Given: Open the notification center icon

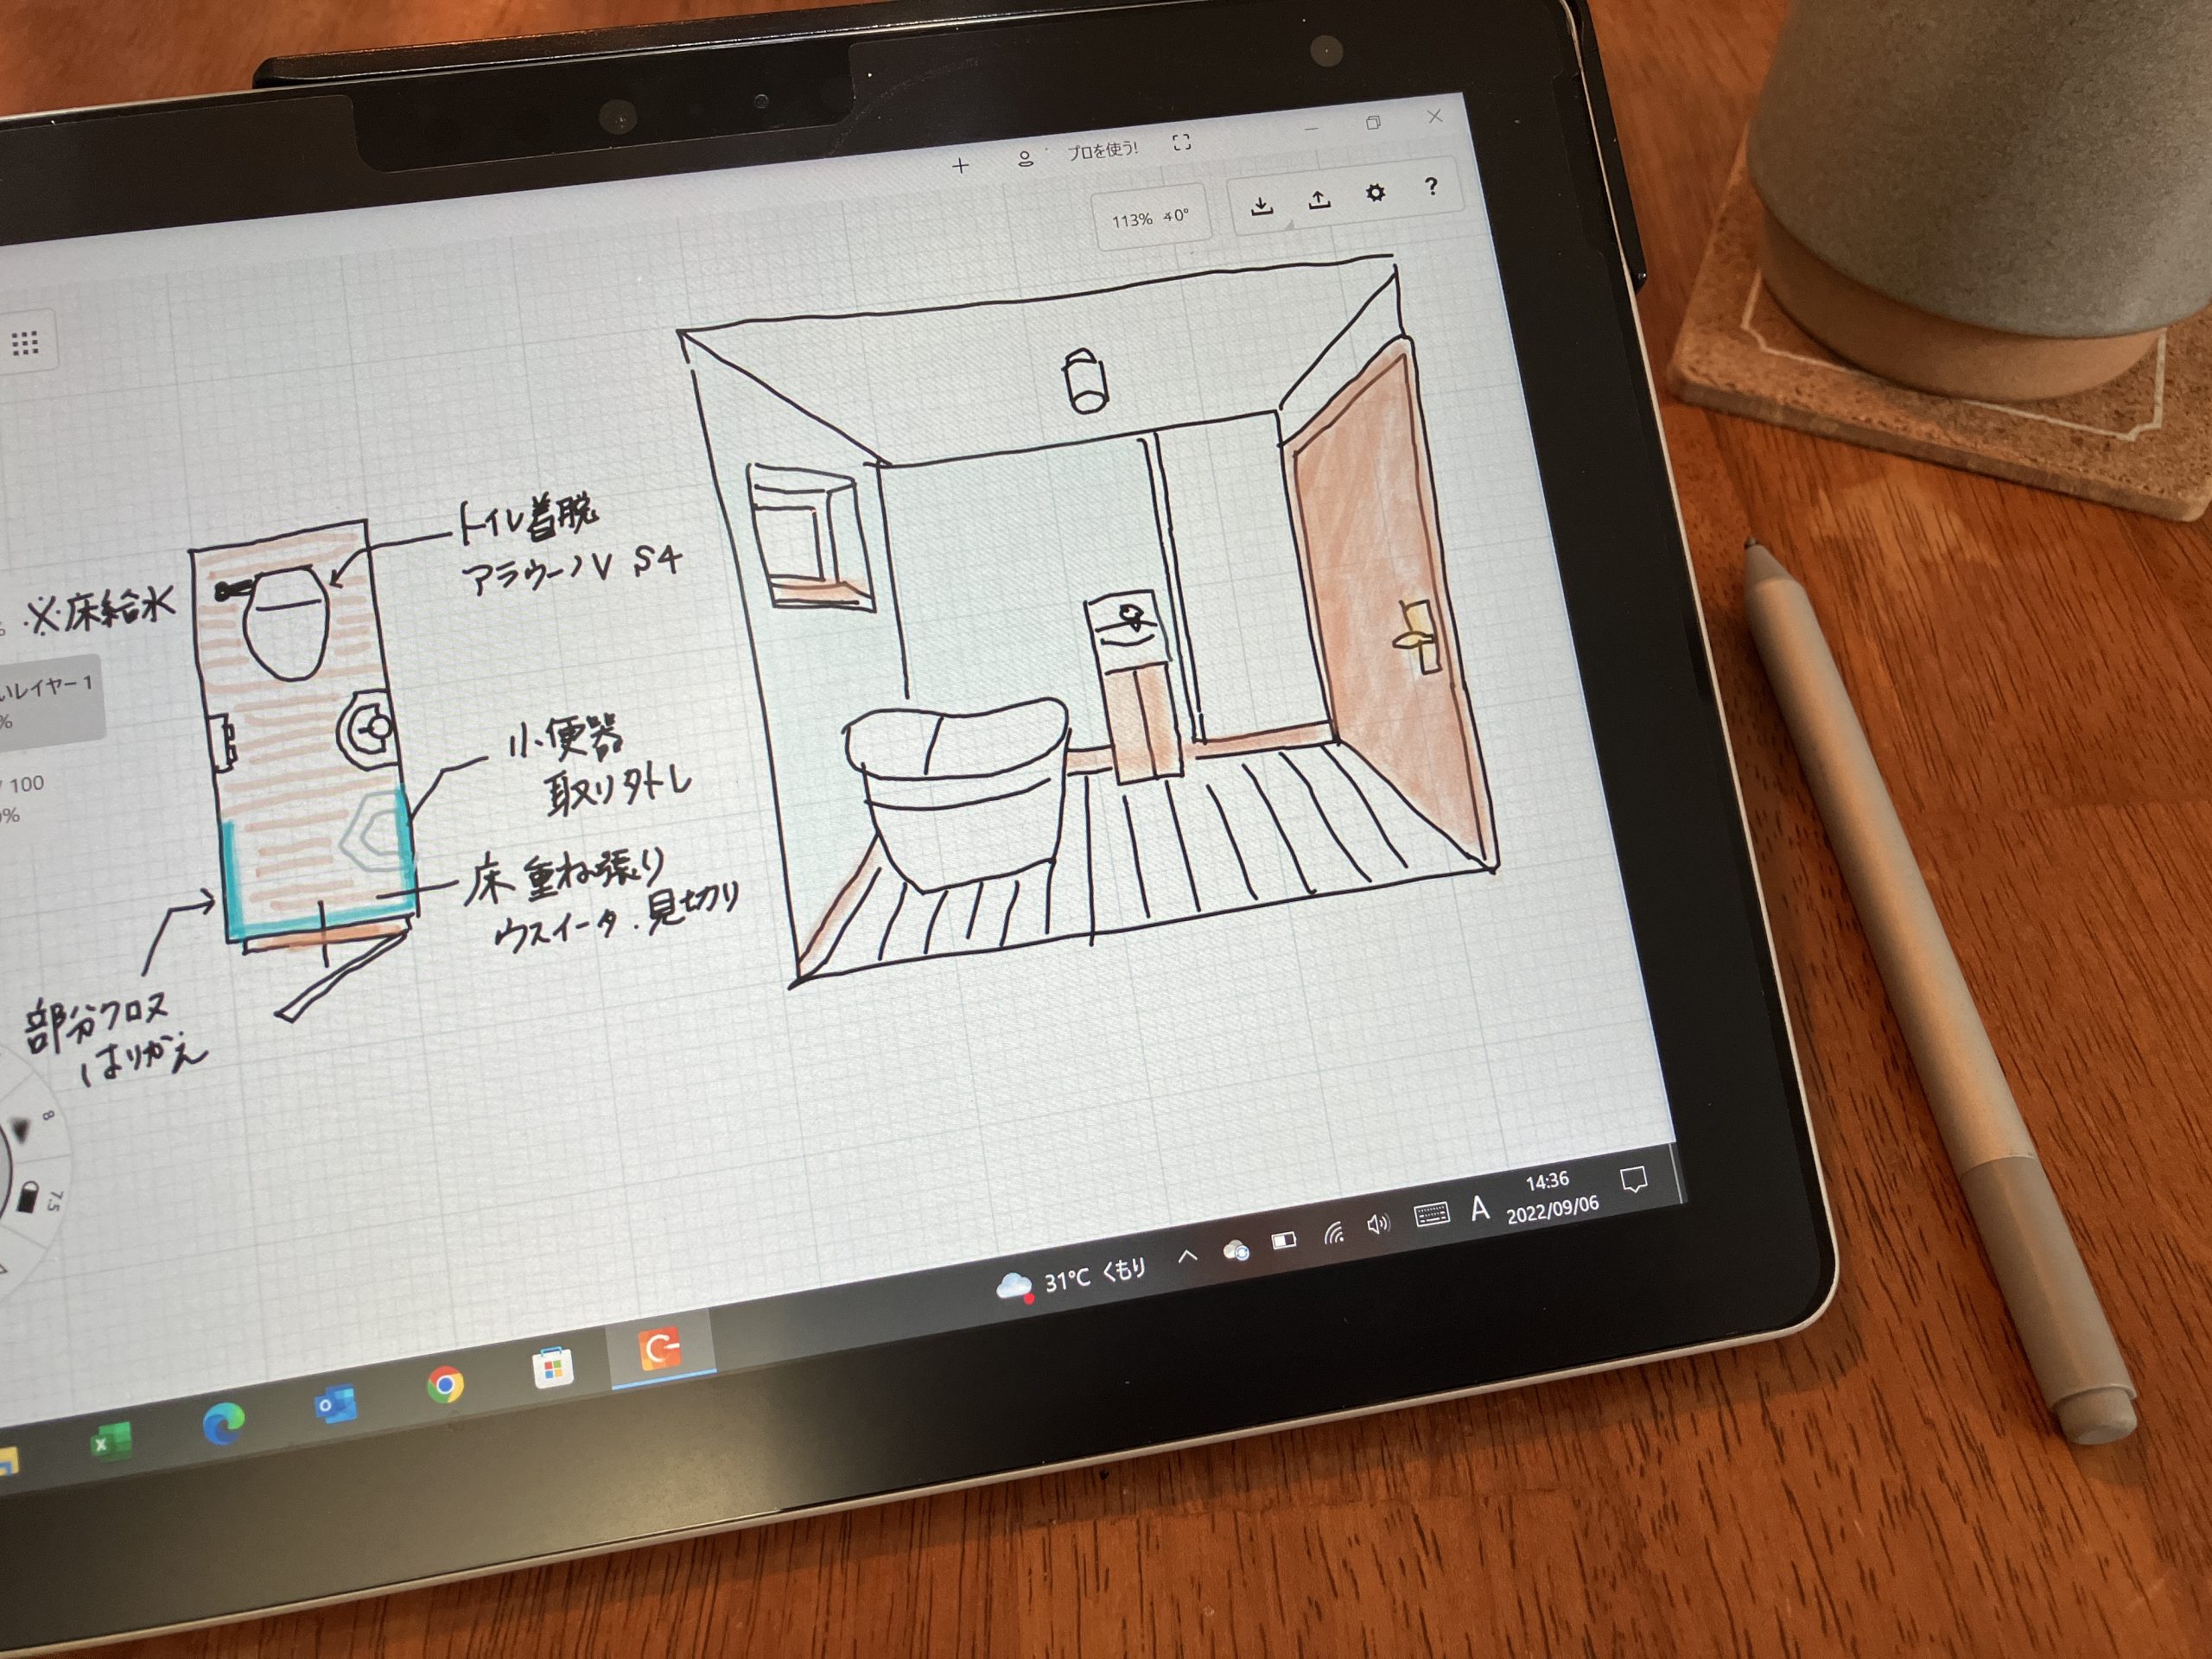Looking at the screenshot, I should pos(1634,1180).
